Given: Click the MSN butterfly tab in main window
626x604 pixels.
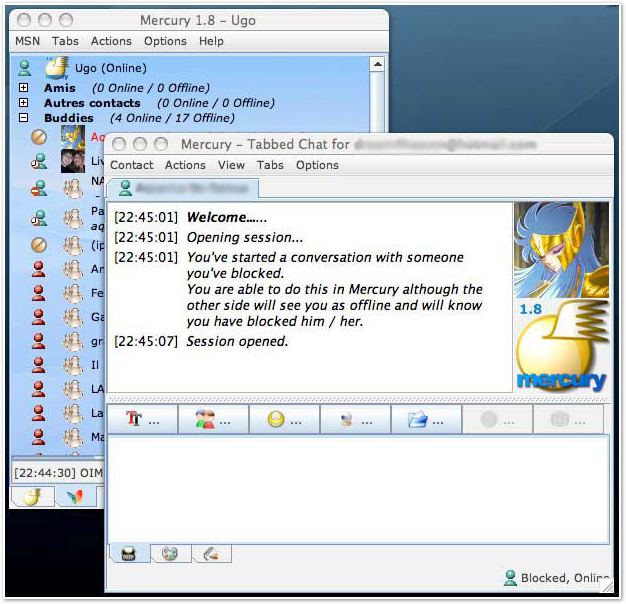Looking at the screenshot, I should pos(75,497).
